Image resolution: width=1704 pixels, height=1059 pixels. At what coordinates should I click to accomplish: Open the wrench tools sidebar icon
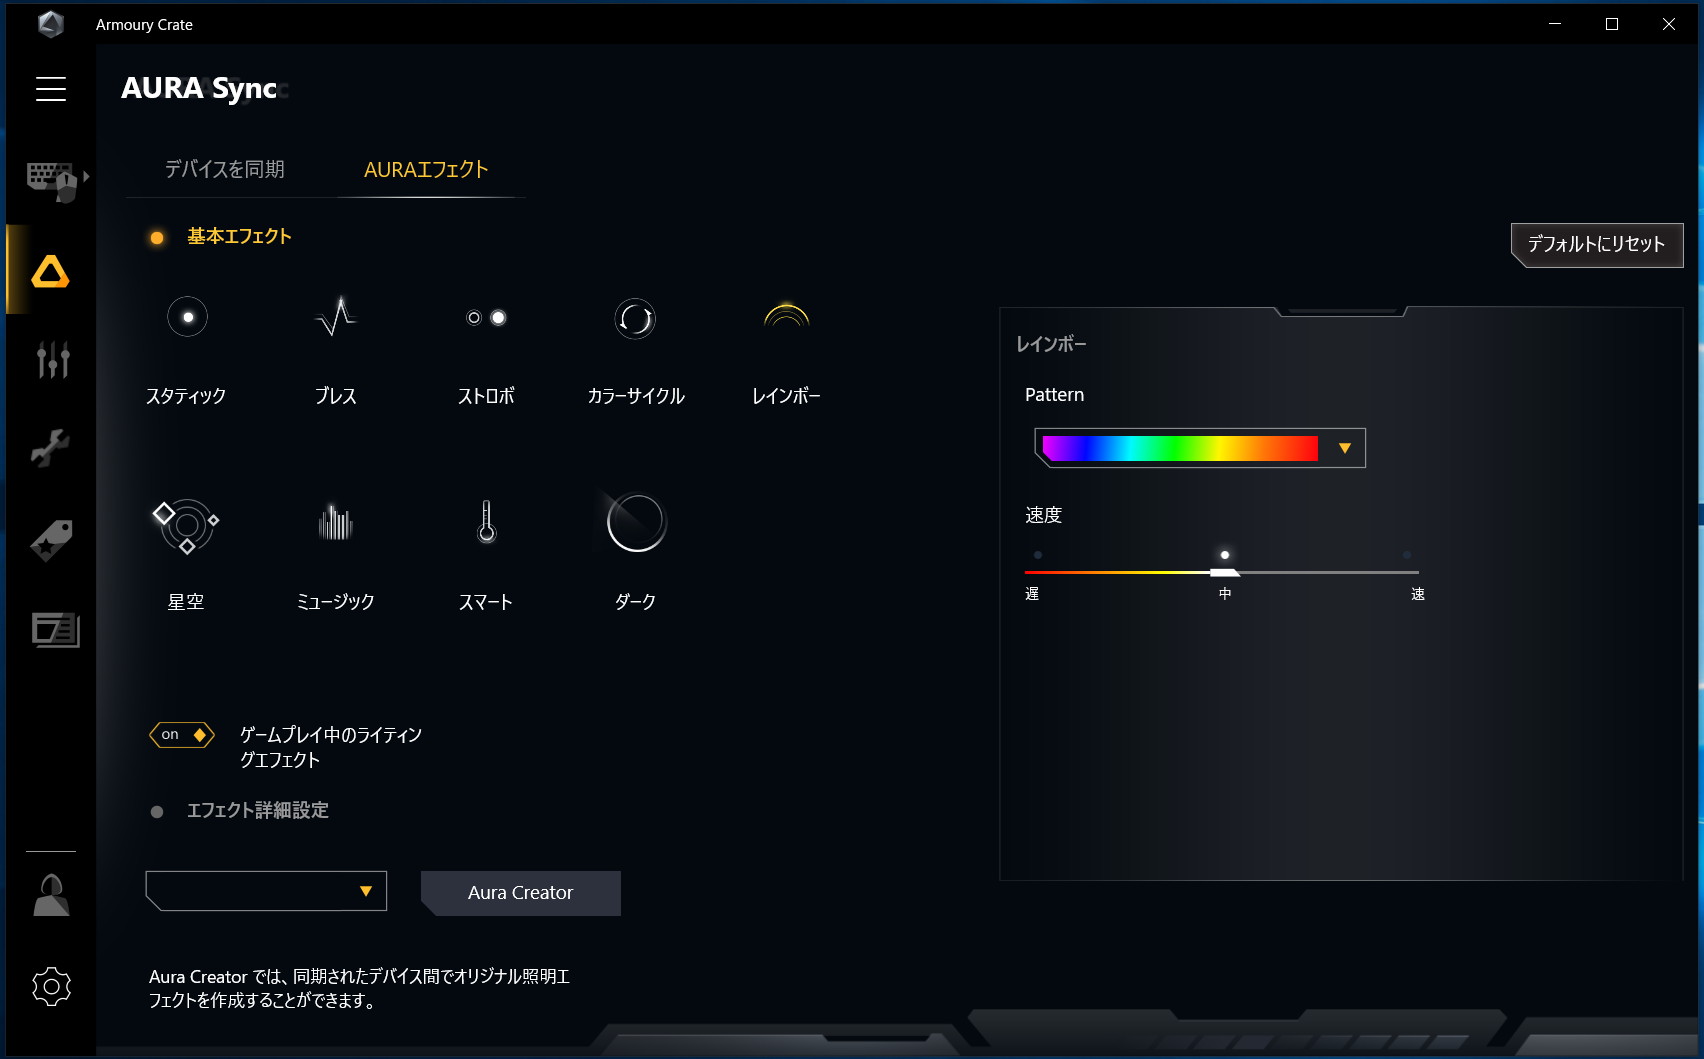[50, 448]
